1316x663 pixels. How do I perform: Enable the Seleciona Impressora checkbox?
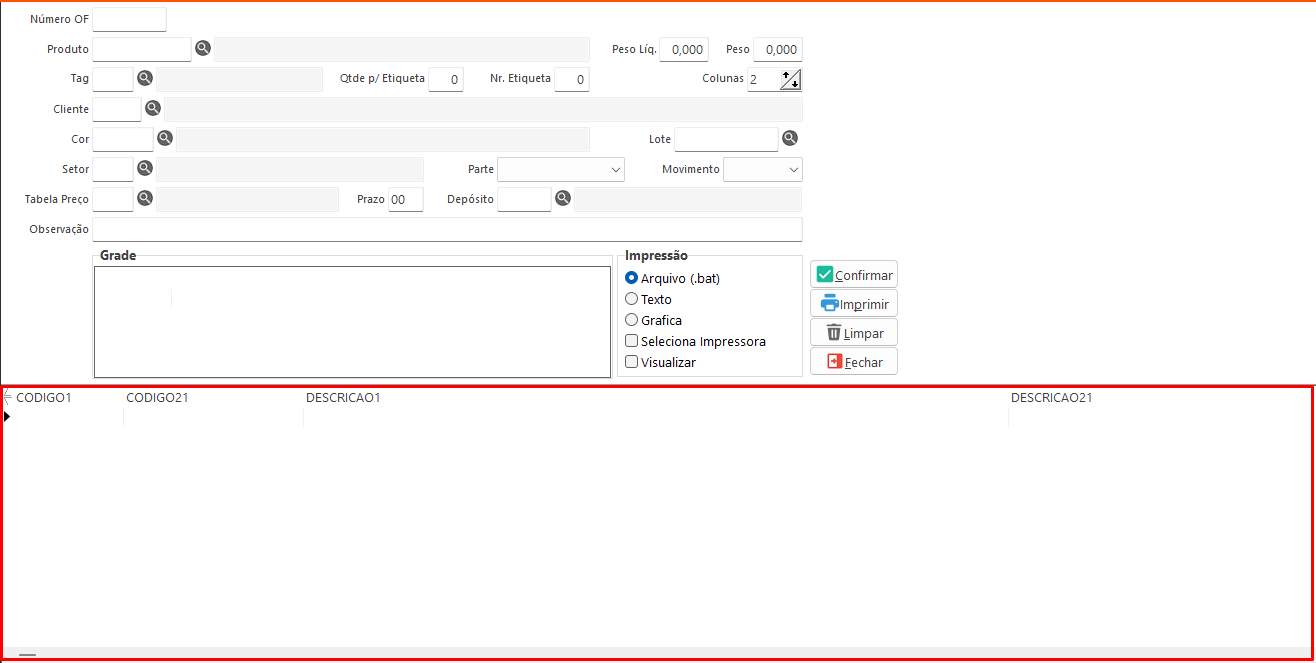pos(631,341)
